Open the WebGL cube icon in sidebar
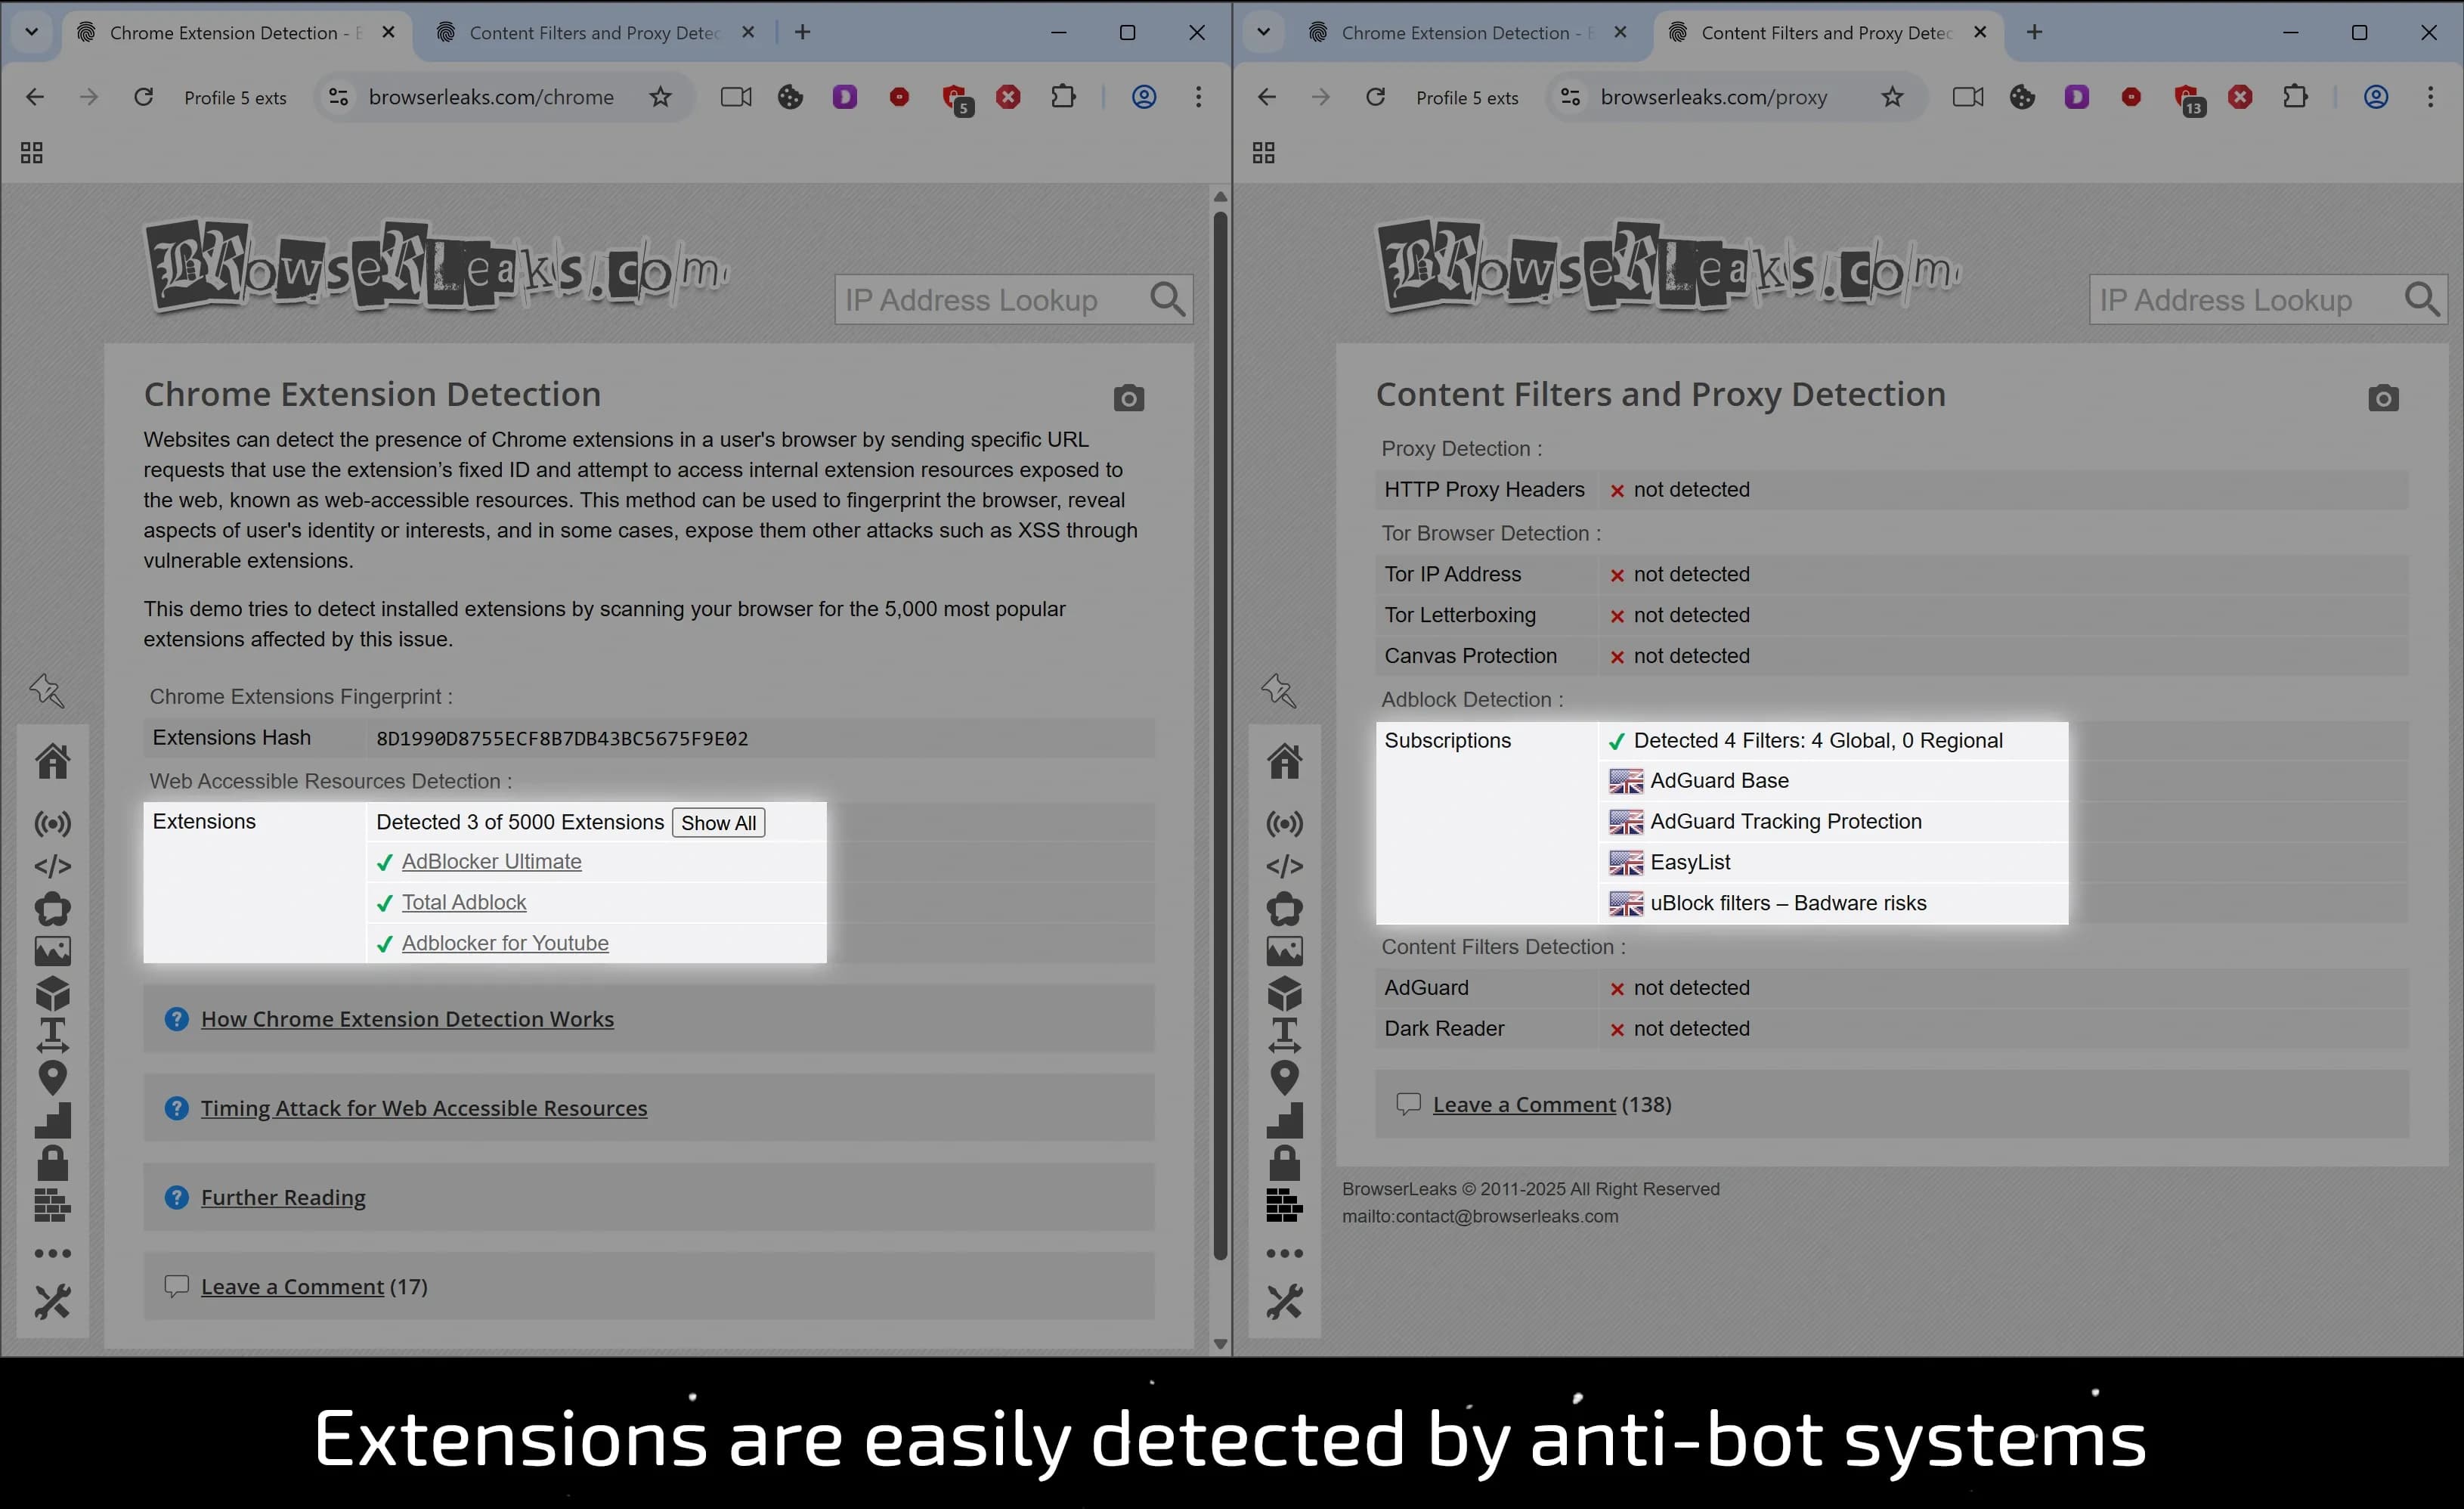Viewport: 2464px width, 1509px height. pyautogui.click(x=52, y=993)
